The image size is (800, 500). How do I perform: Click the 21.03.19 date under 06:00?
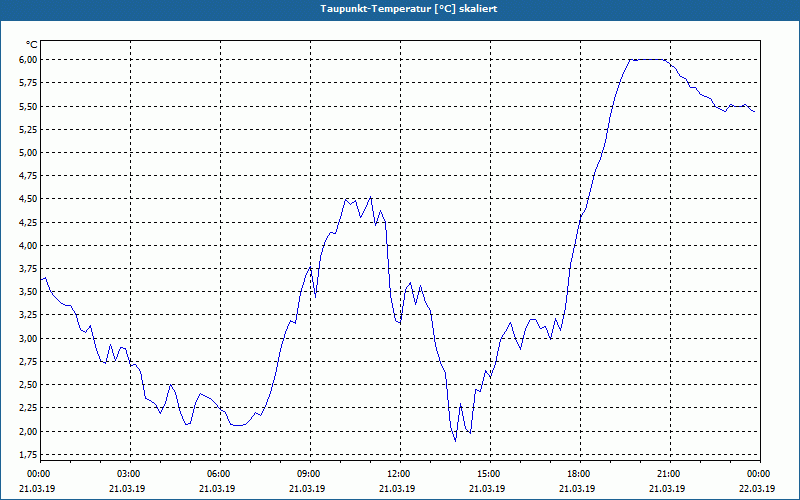pos(217,488)
